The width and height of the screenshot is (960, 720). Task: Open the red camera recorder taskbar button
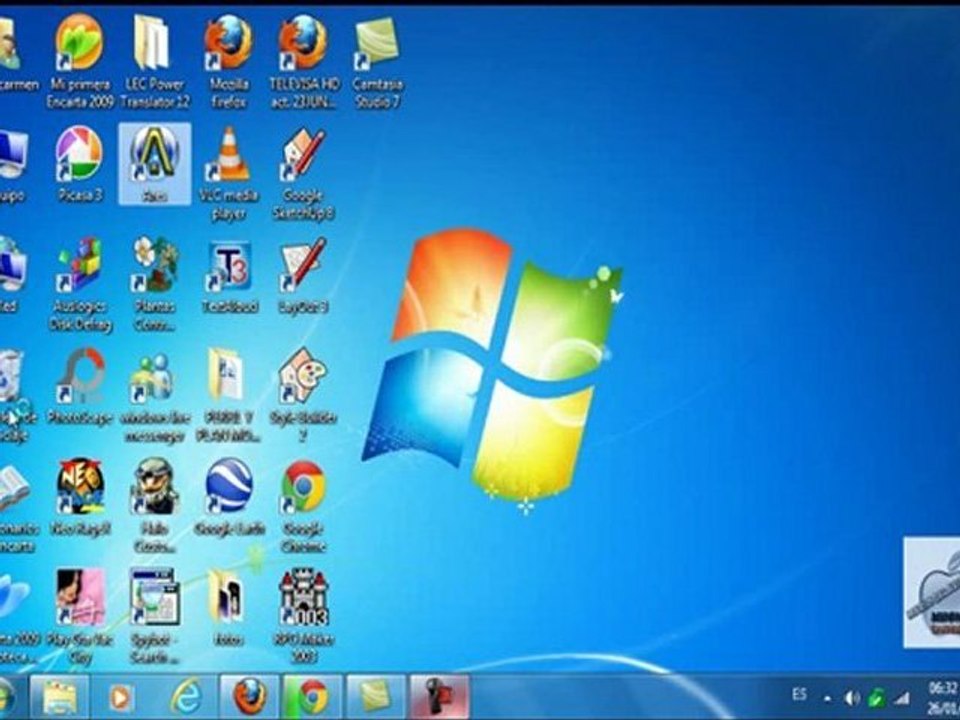coord(440,697)
